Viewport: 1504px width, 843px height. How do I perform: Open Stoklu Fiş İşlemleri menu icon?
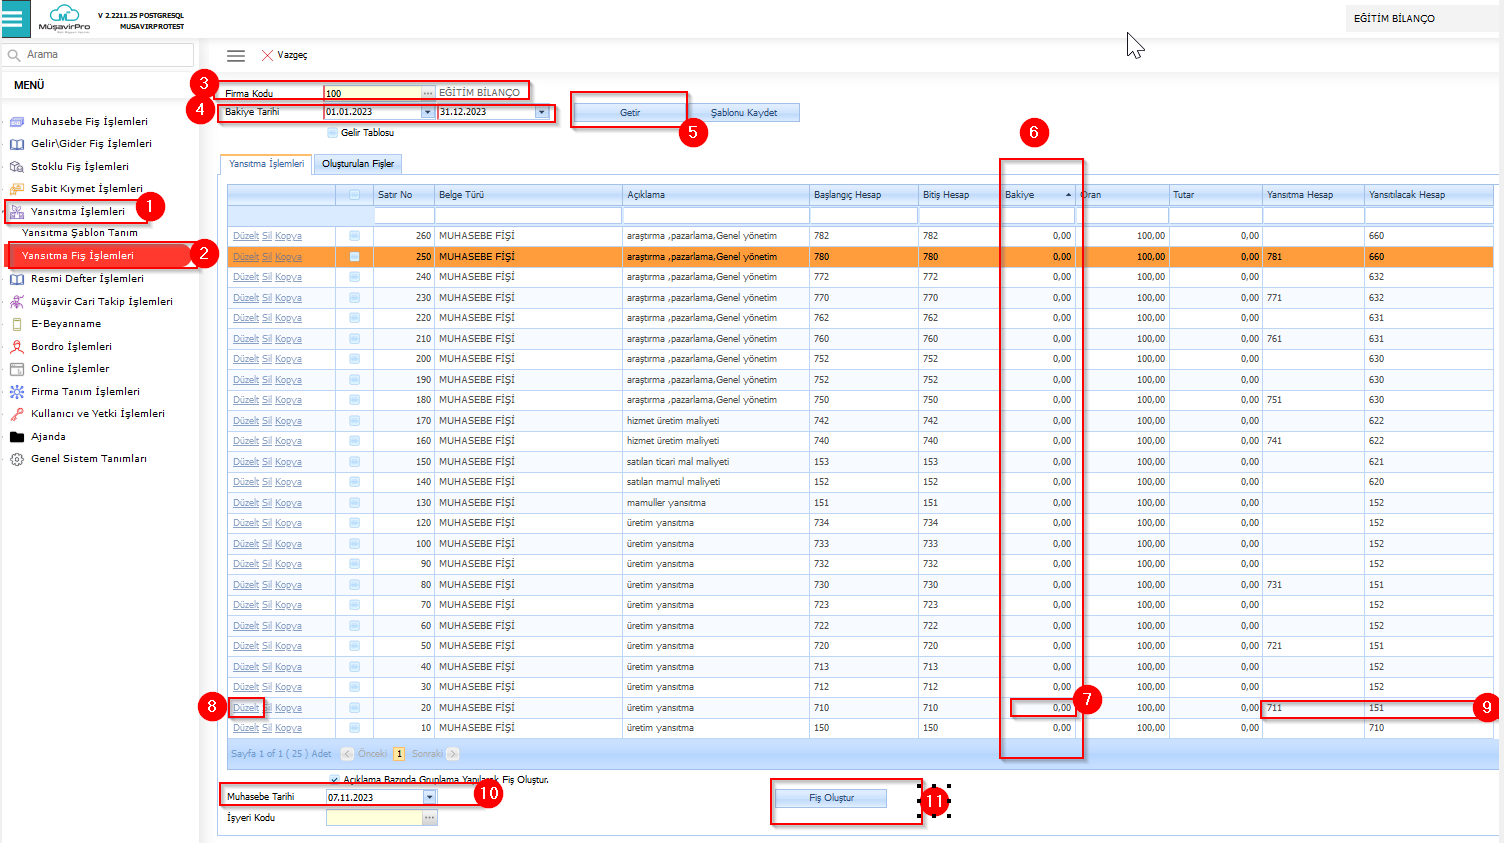pos(17,167)
